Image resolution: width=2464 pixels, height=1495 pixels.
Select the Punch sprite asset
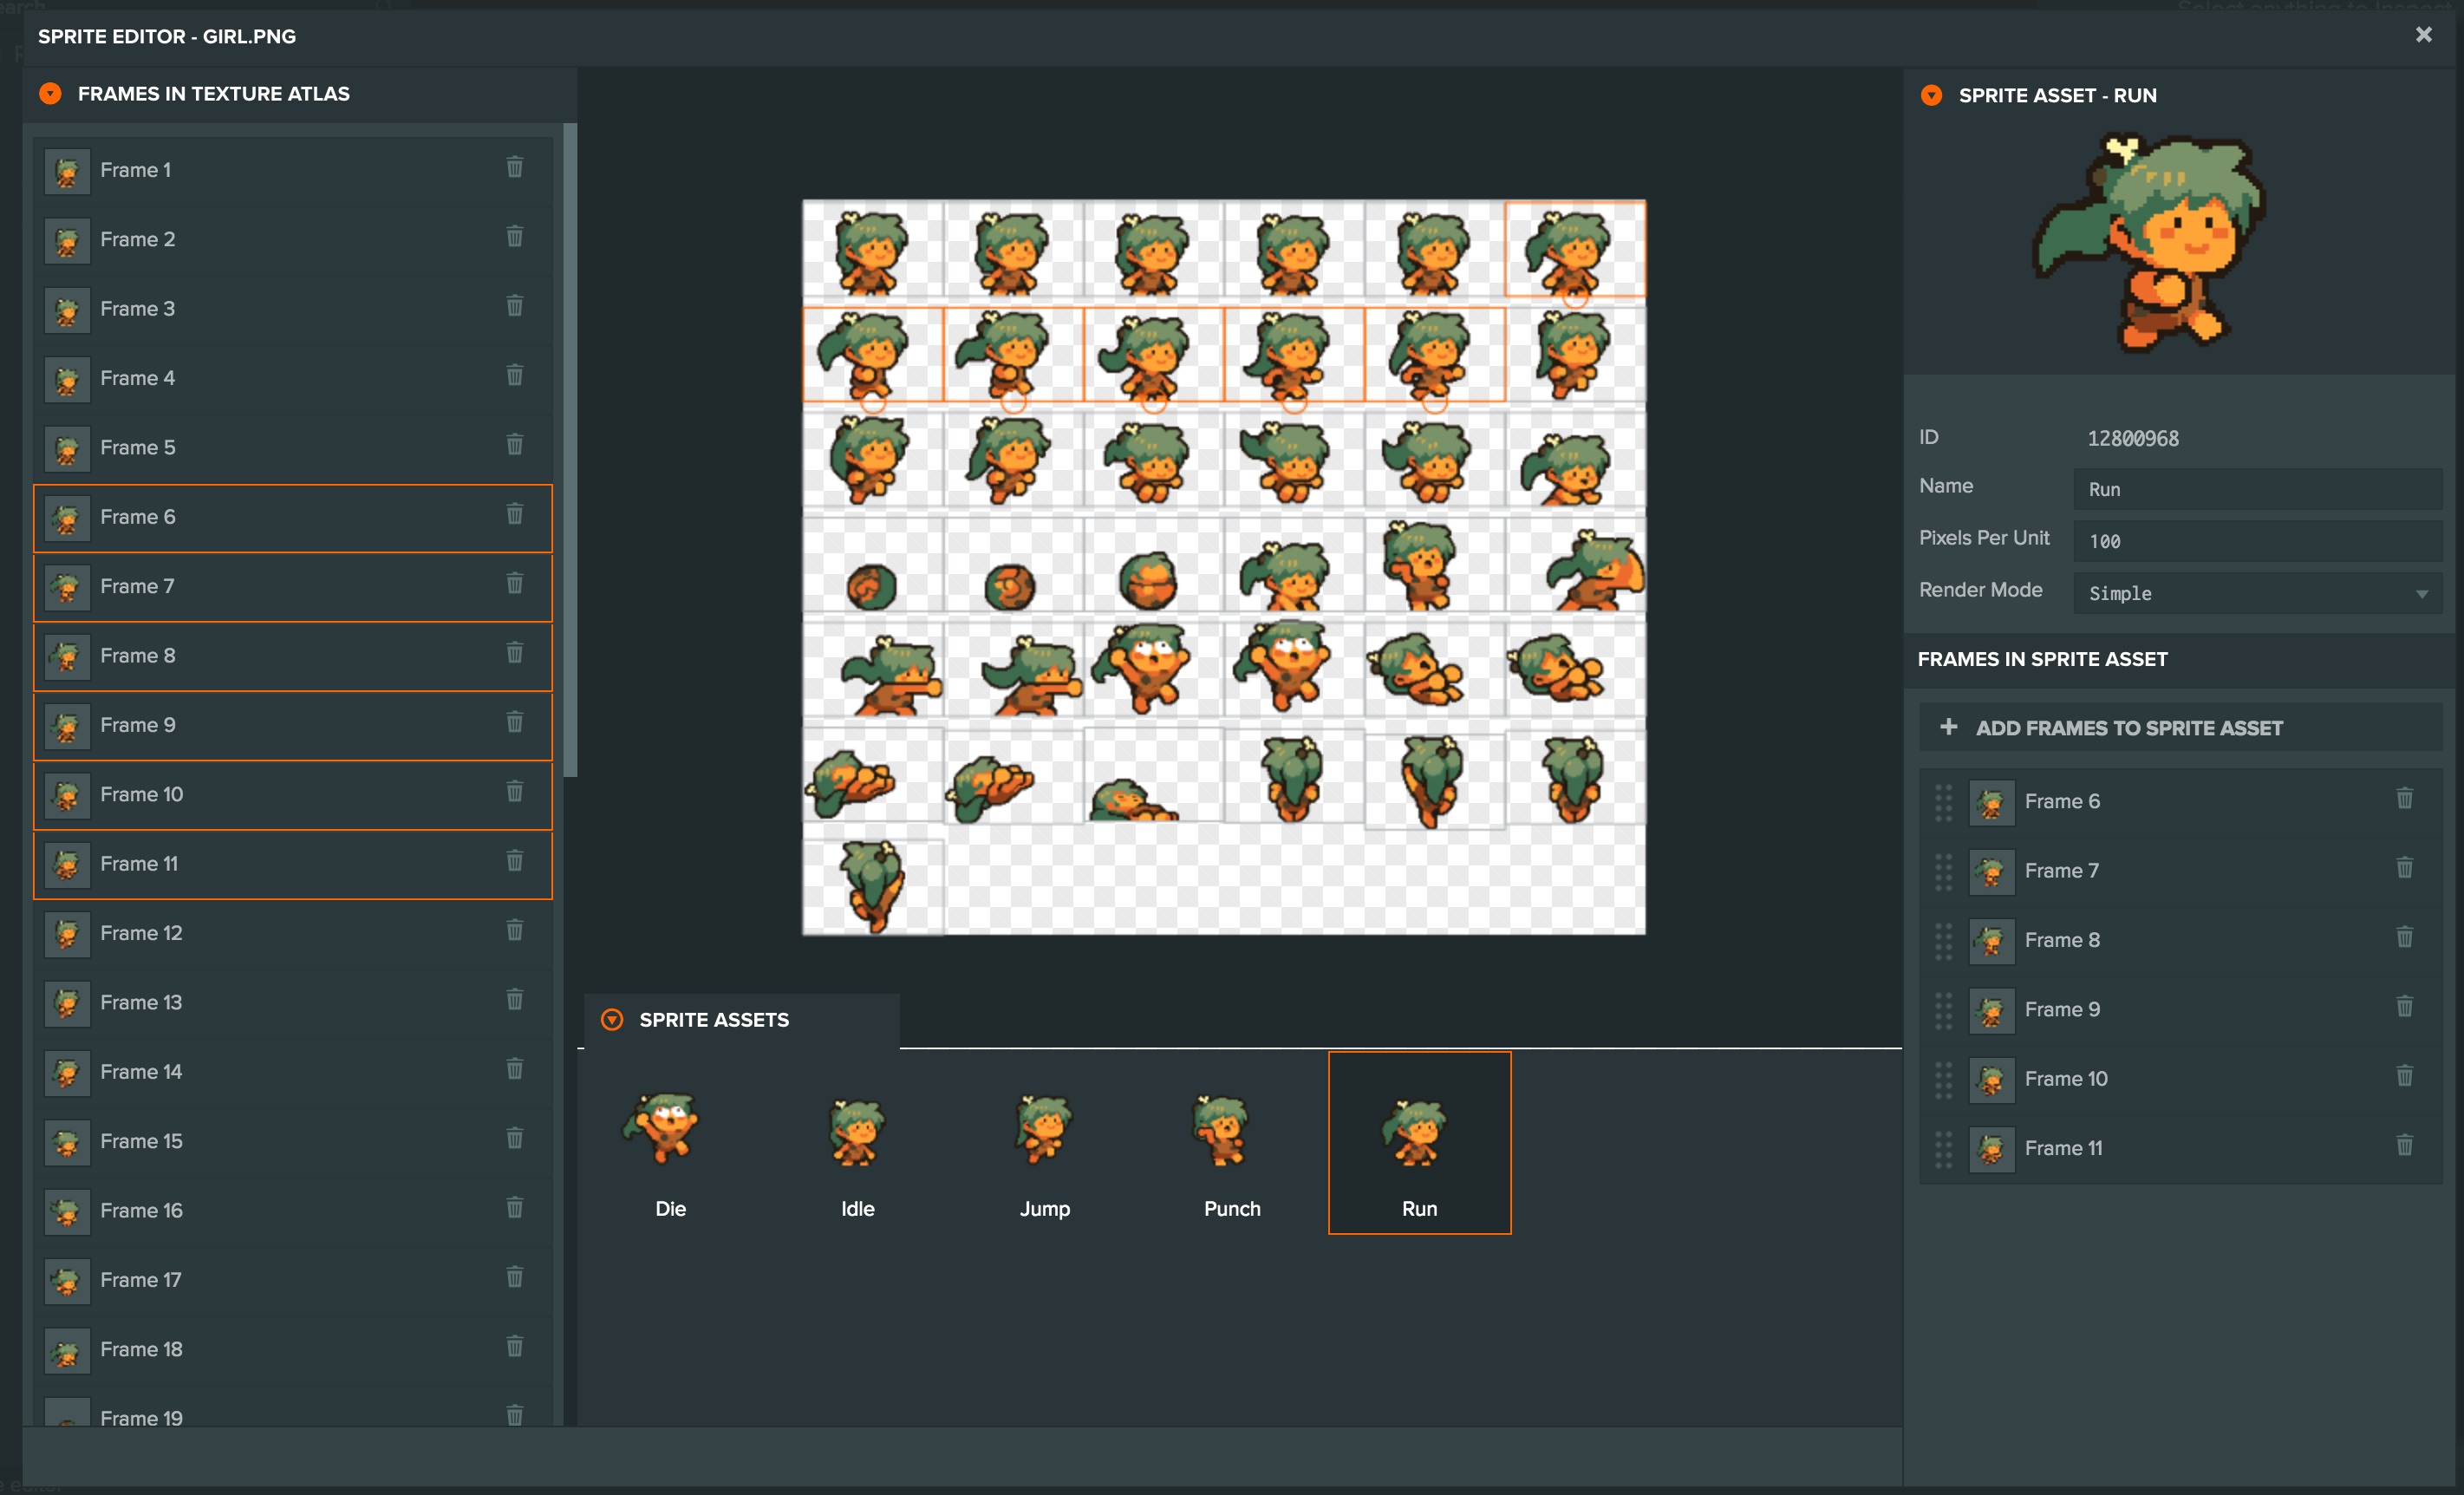(x=1232, y=1142)
